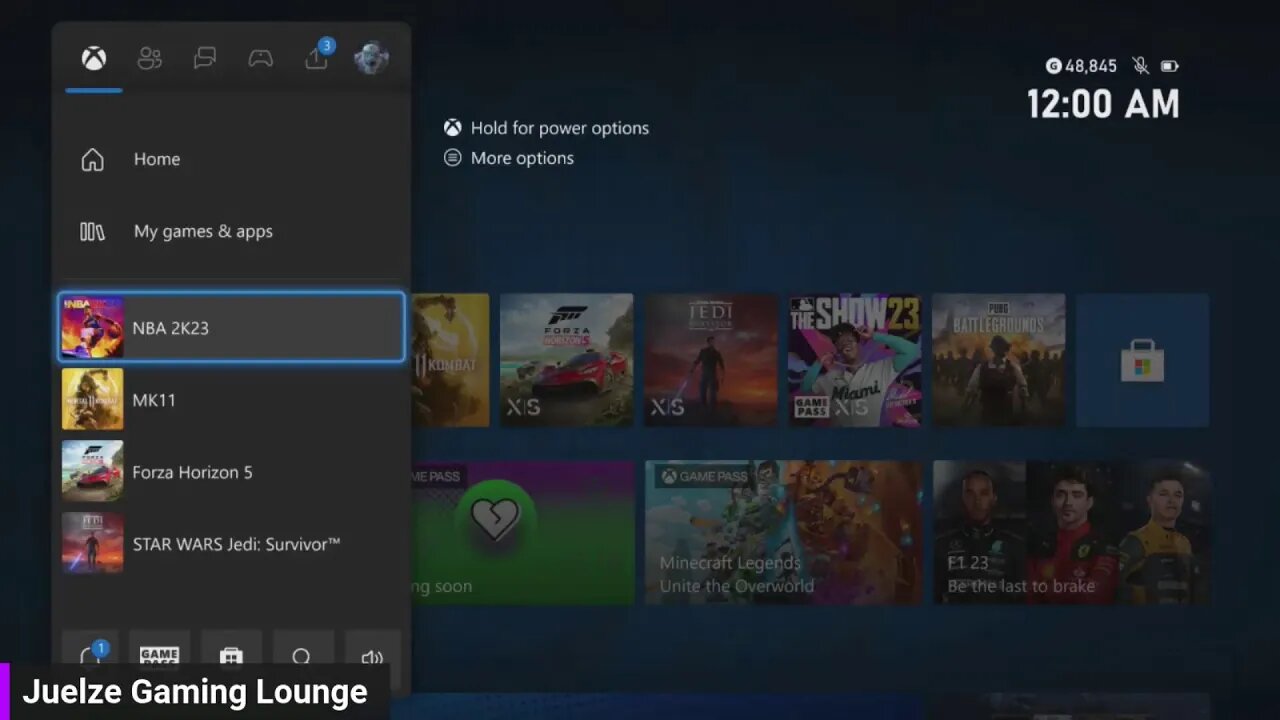The height and width of the screenshot is (720, 1280).
Task: Open Minecraft Legends Game Pass card
Action: pyautogui.click(x=783, y=532)
